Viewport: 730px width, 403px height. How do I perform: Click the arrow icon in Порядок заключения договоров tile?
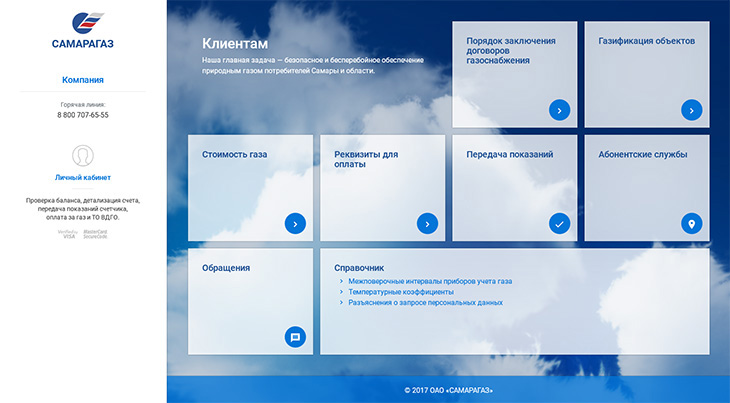pyautogui.click(x=559, y=110)
